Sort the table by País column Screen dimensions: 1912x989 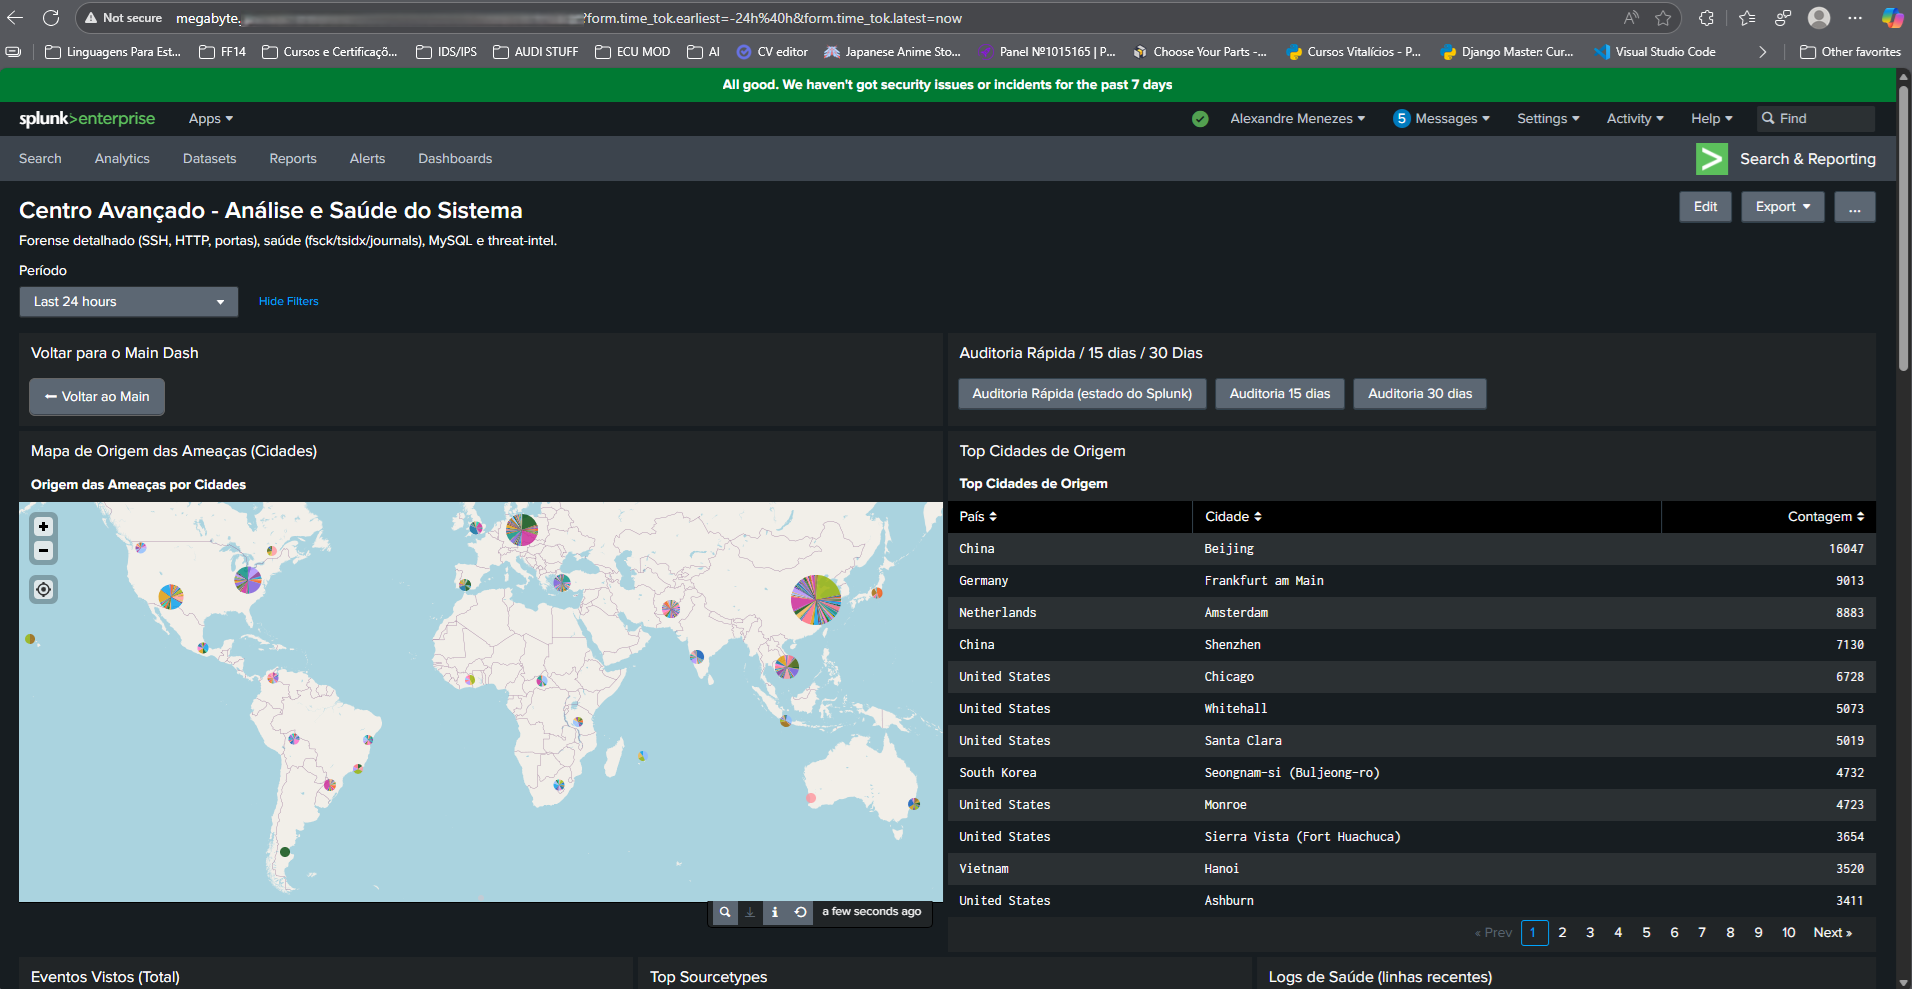[977, 517]
